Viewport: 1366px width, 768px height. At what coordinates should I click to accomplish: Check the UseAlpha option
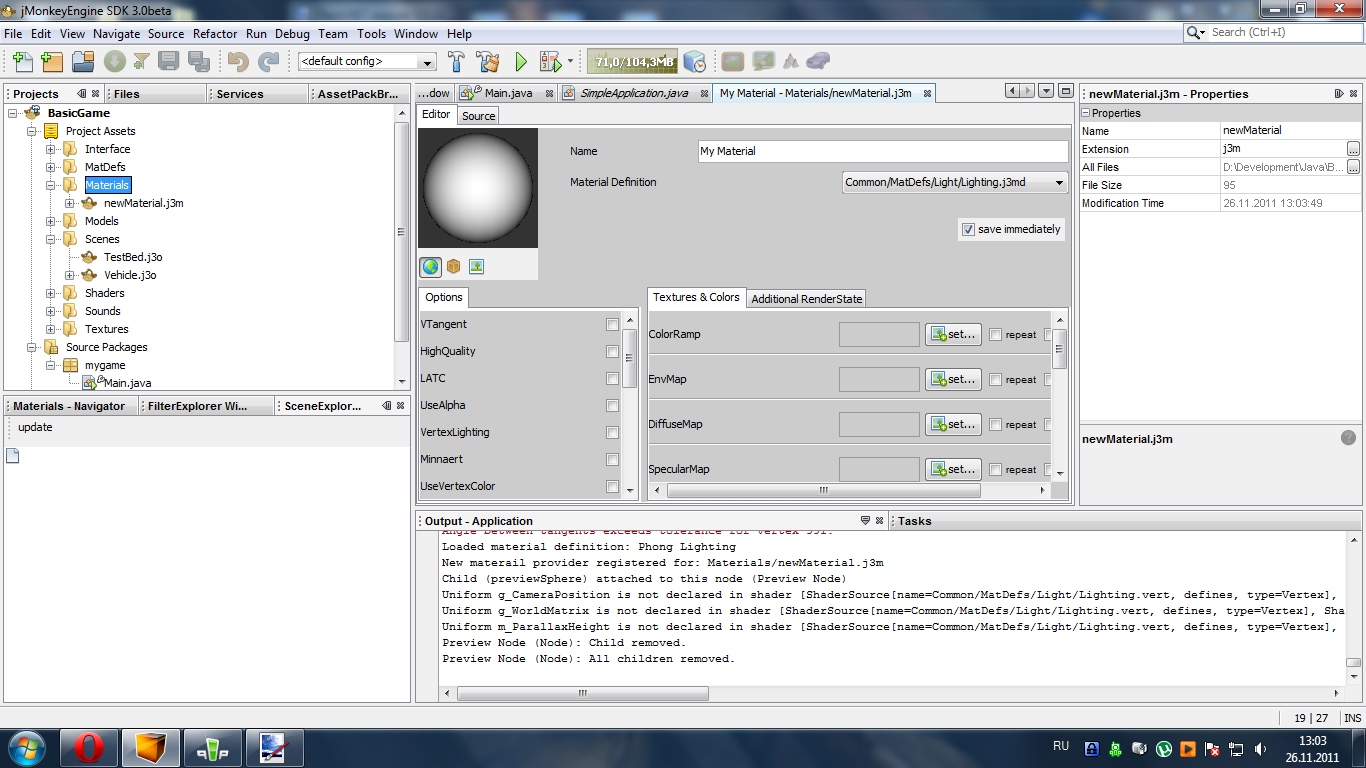tap(612, 406)
